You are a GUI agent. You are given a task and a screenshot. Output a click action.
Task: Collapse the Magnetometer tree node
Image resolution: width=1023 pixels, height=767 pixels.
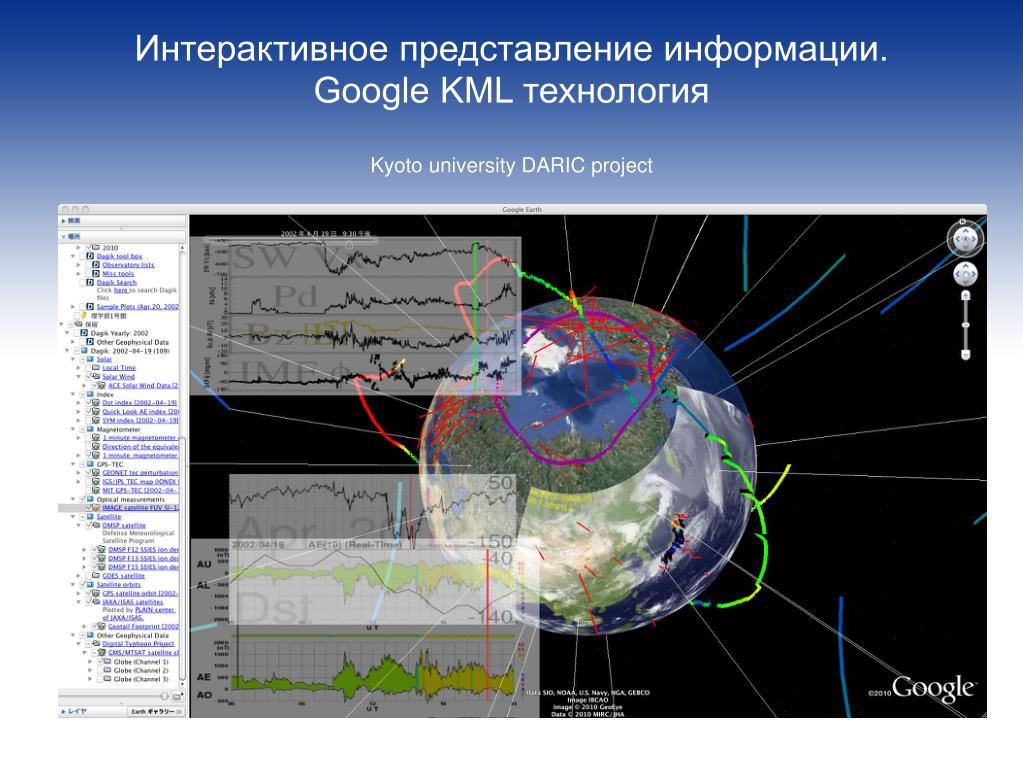(73, 430)
